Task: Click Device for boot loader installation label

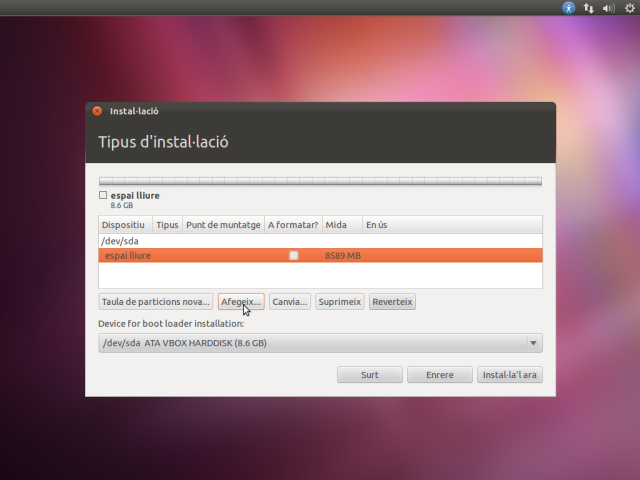Action: (171, 324)
